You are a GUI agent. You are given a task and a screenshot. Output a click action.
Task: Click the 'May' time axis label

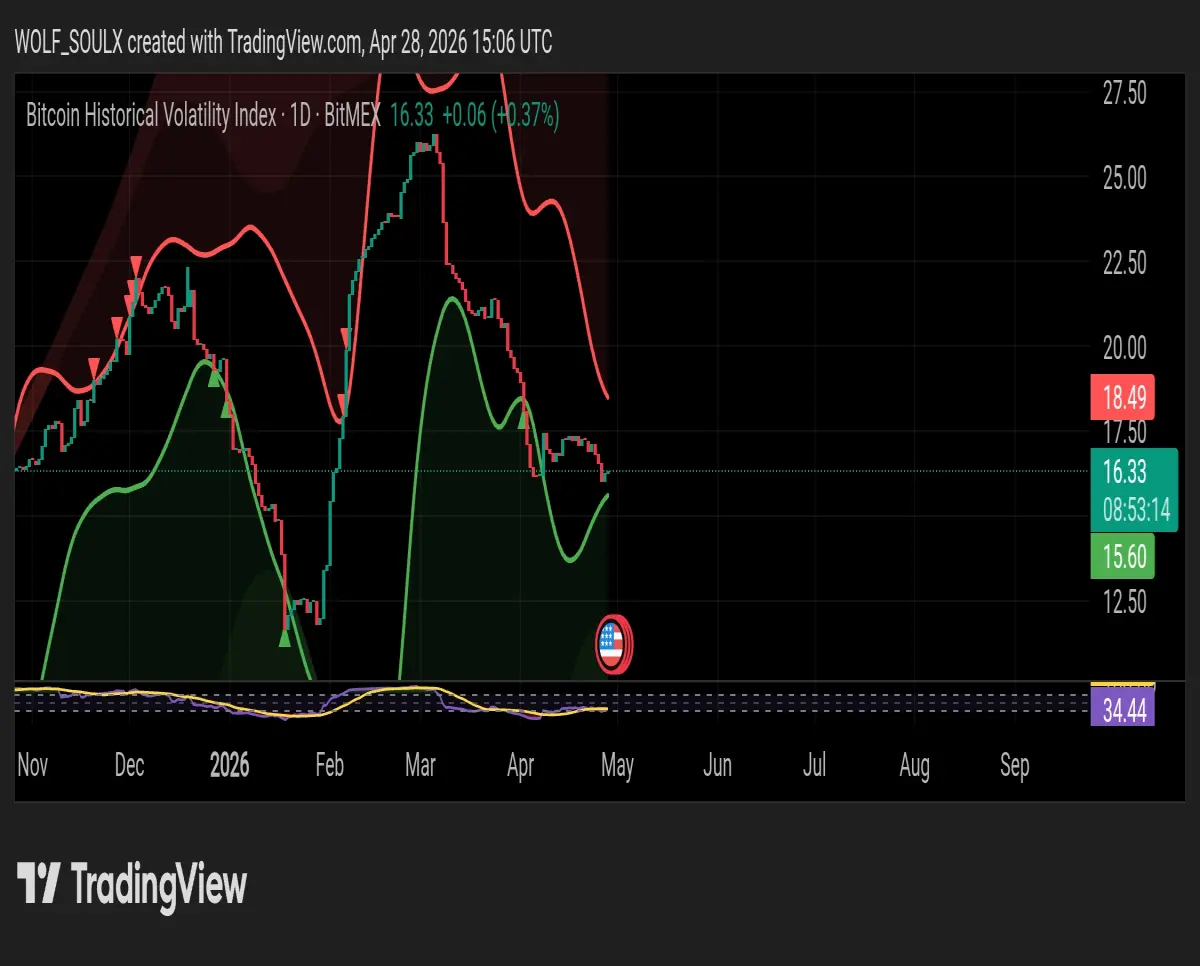click(x=617, y=766)
